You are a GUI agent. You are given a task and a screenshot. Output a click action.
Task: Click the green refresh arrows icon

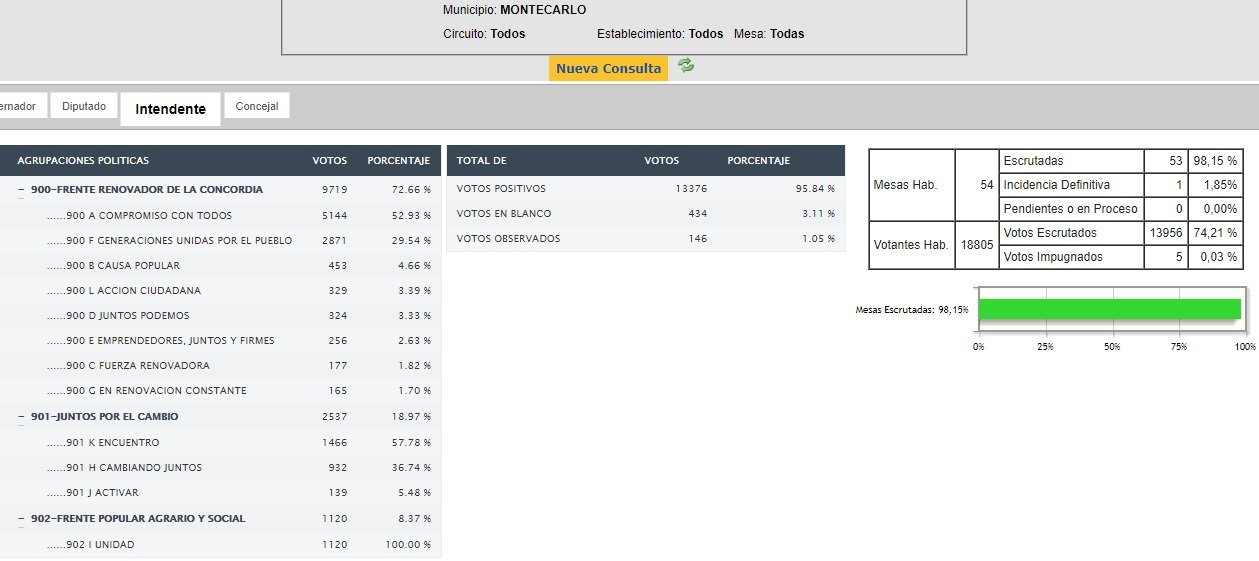click(x=685, y=66)
